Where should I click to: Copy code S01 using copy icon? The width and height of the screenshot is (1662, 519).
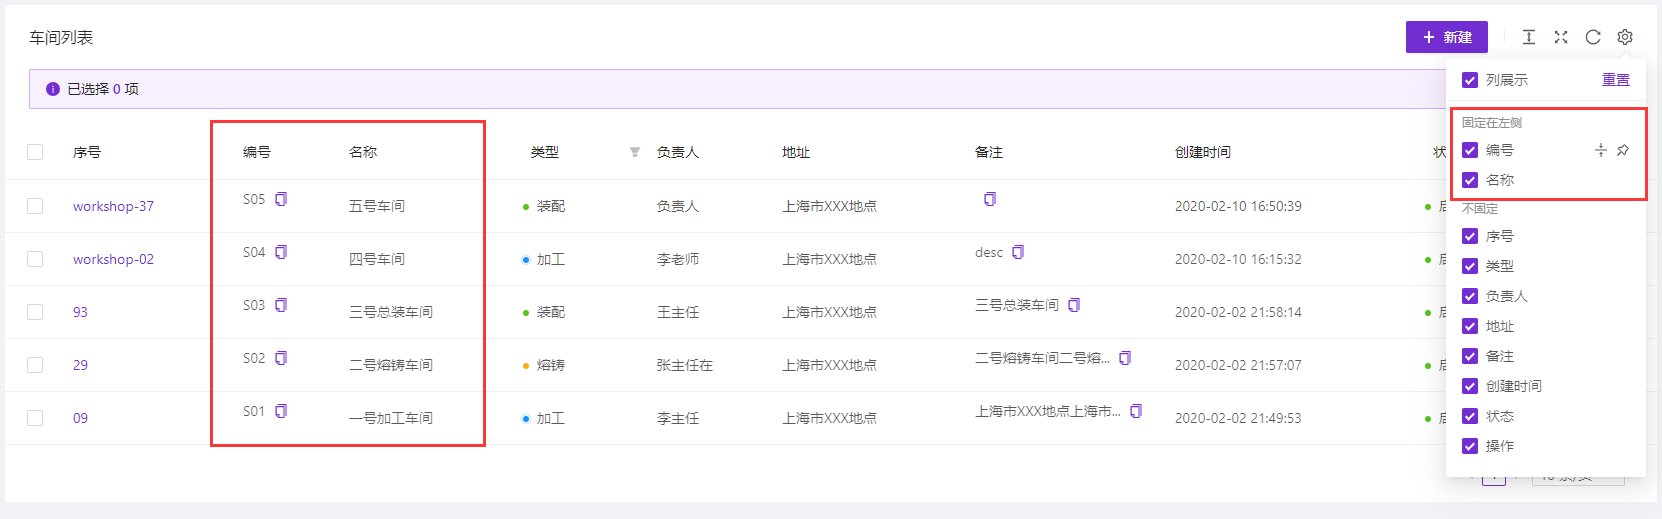click(281, 411)
